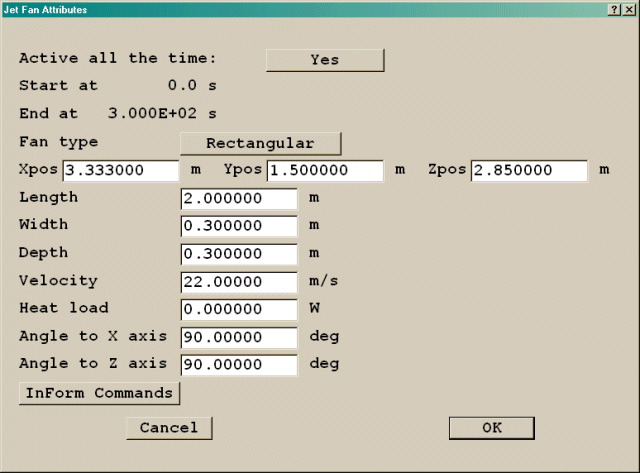Select the Ypos value field
Viewport: 640px width, 473px height.
[x=325, y=171]
